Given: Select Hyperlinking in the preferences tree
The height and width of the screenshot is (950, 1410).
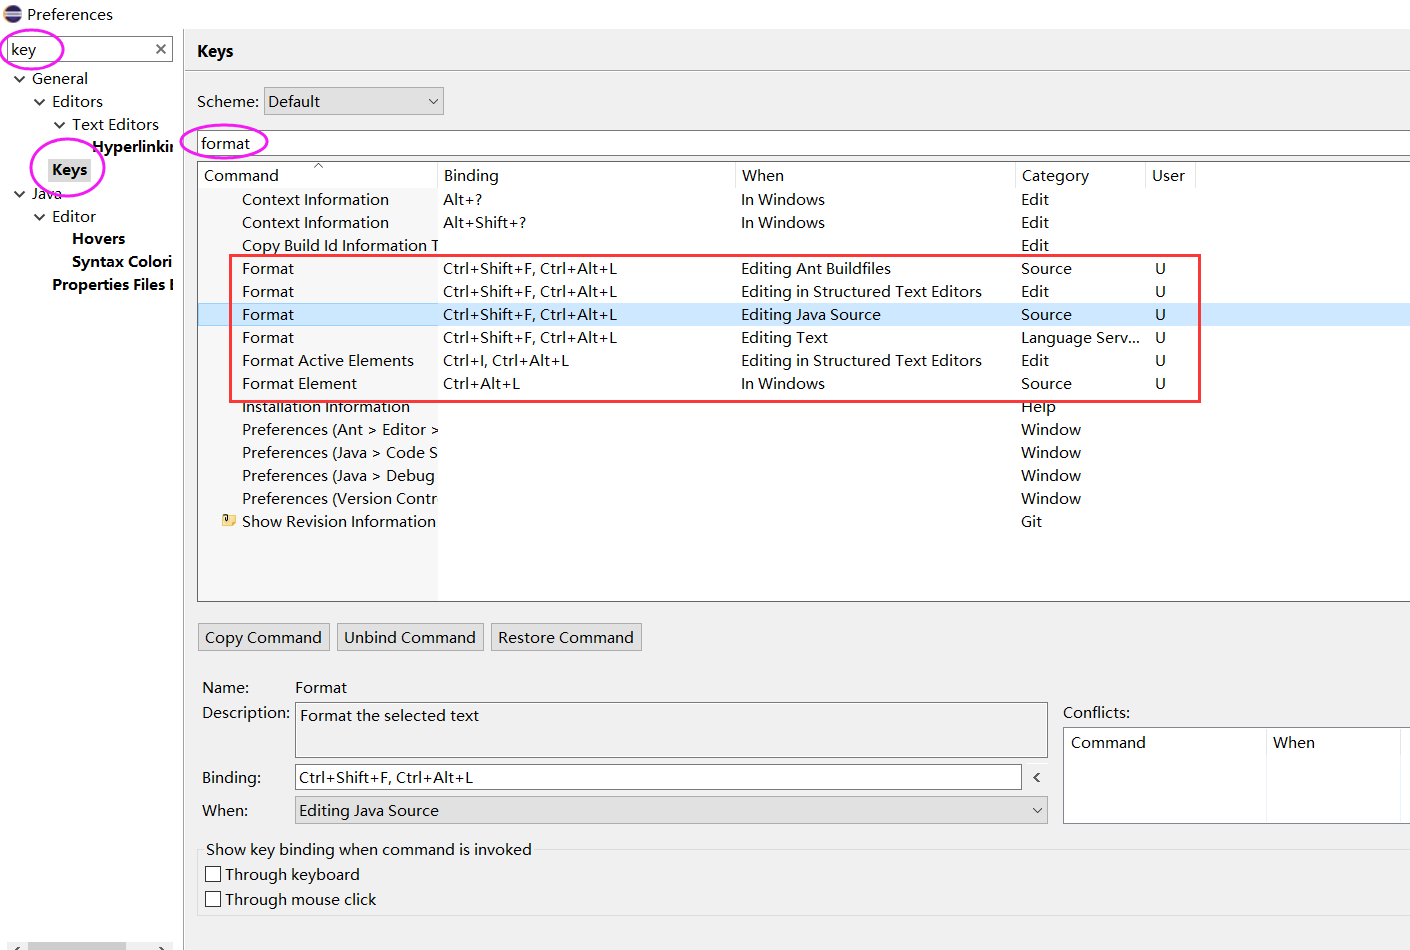Looking at the screenshot, I should coord(132,147).
